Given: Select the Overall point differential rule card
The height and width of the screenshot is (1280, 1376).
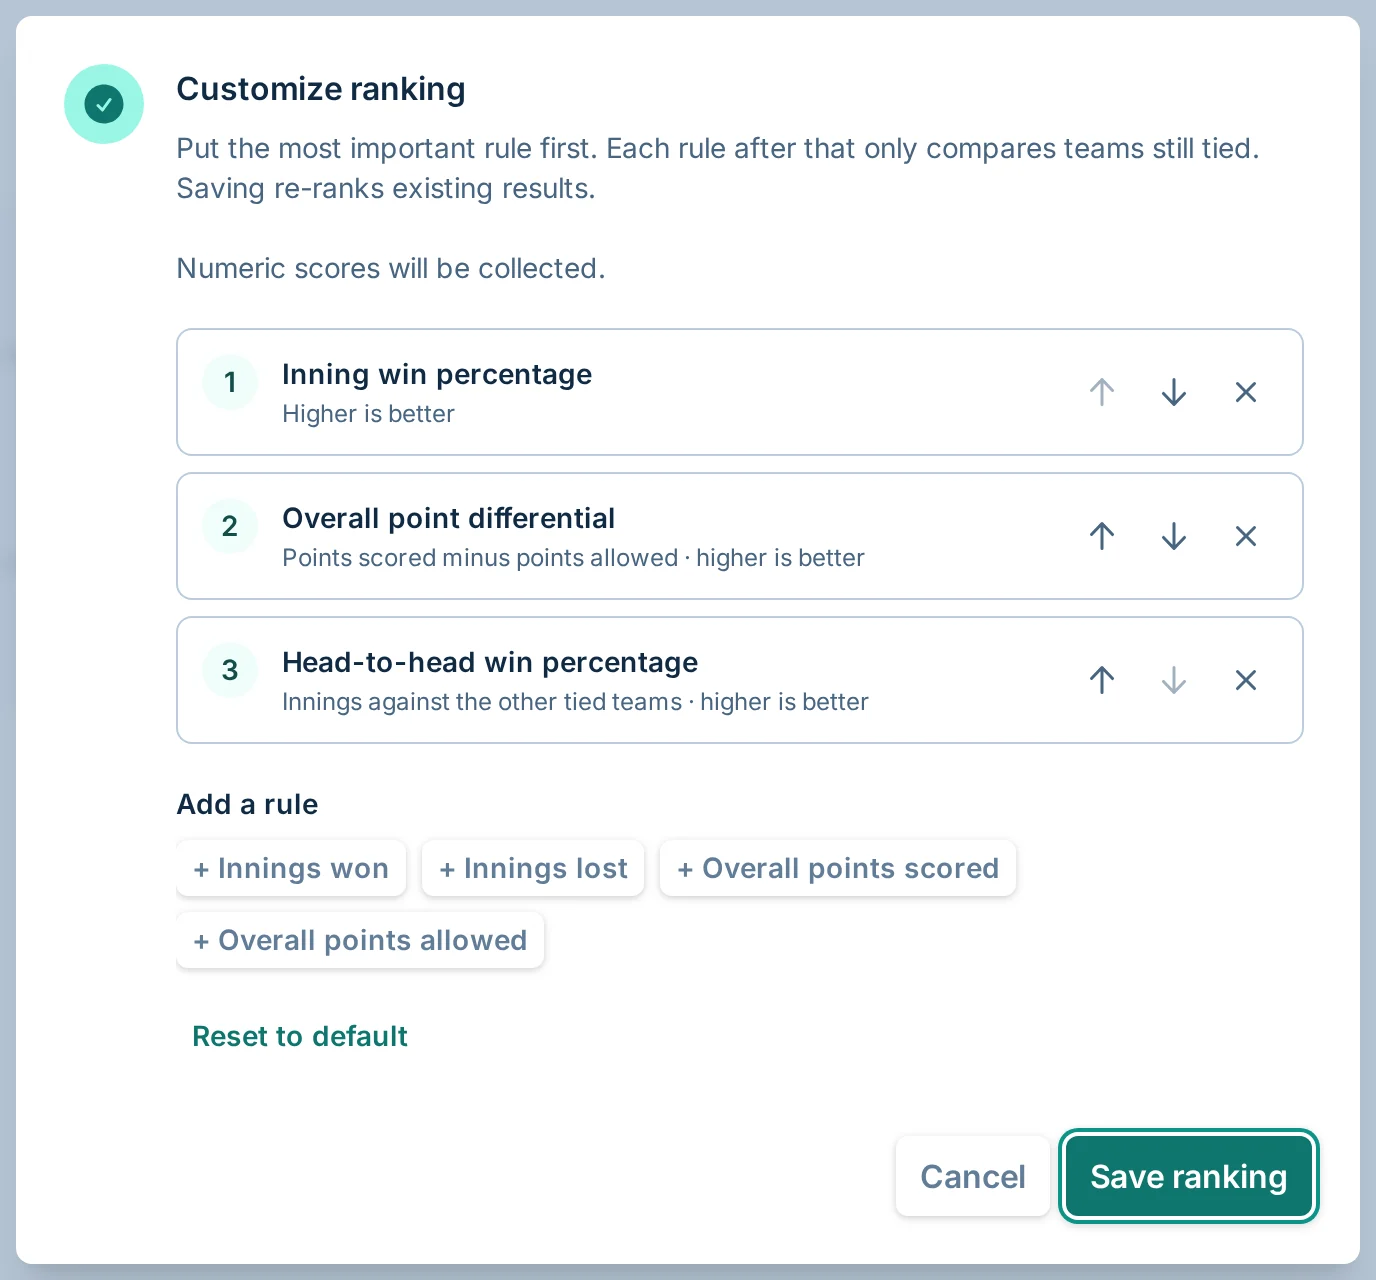Looking at the screenshot, I should tap(740, 536).
